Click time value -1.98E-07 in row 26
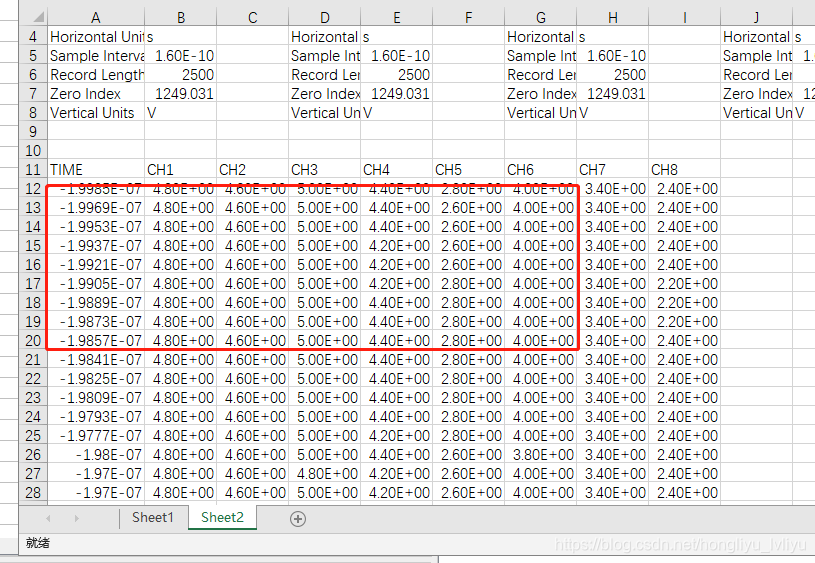815x563 pixels. click(x=96, y=455)
